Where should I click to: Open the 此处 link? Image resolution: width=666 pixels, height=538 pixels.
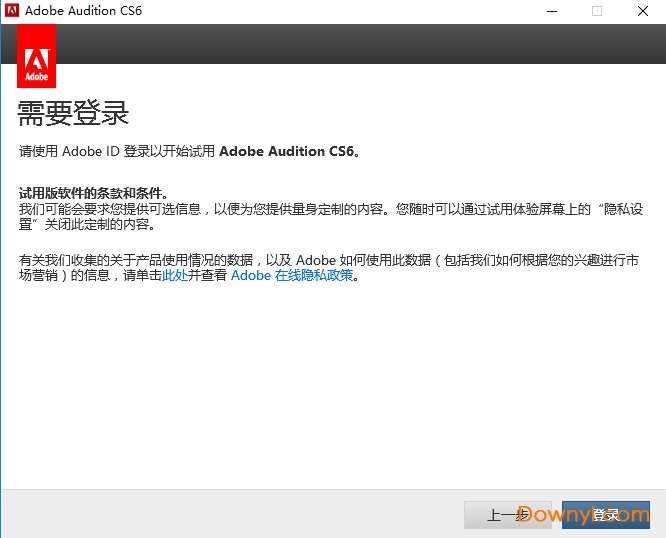tap(175, 275)
